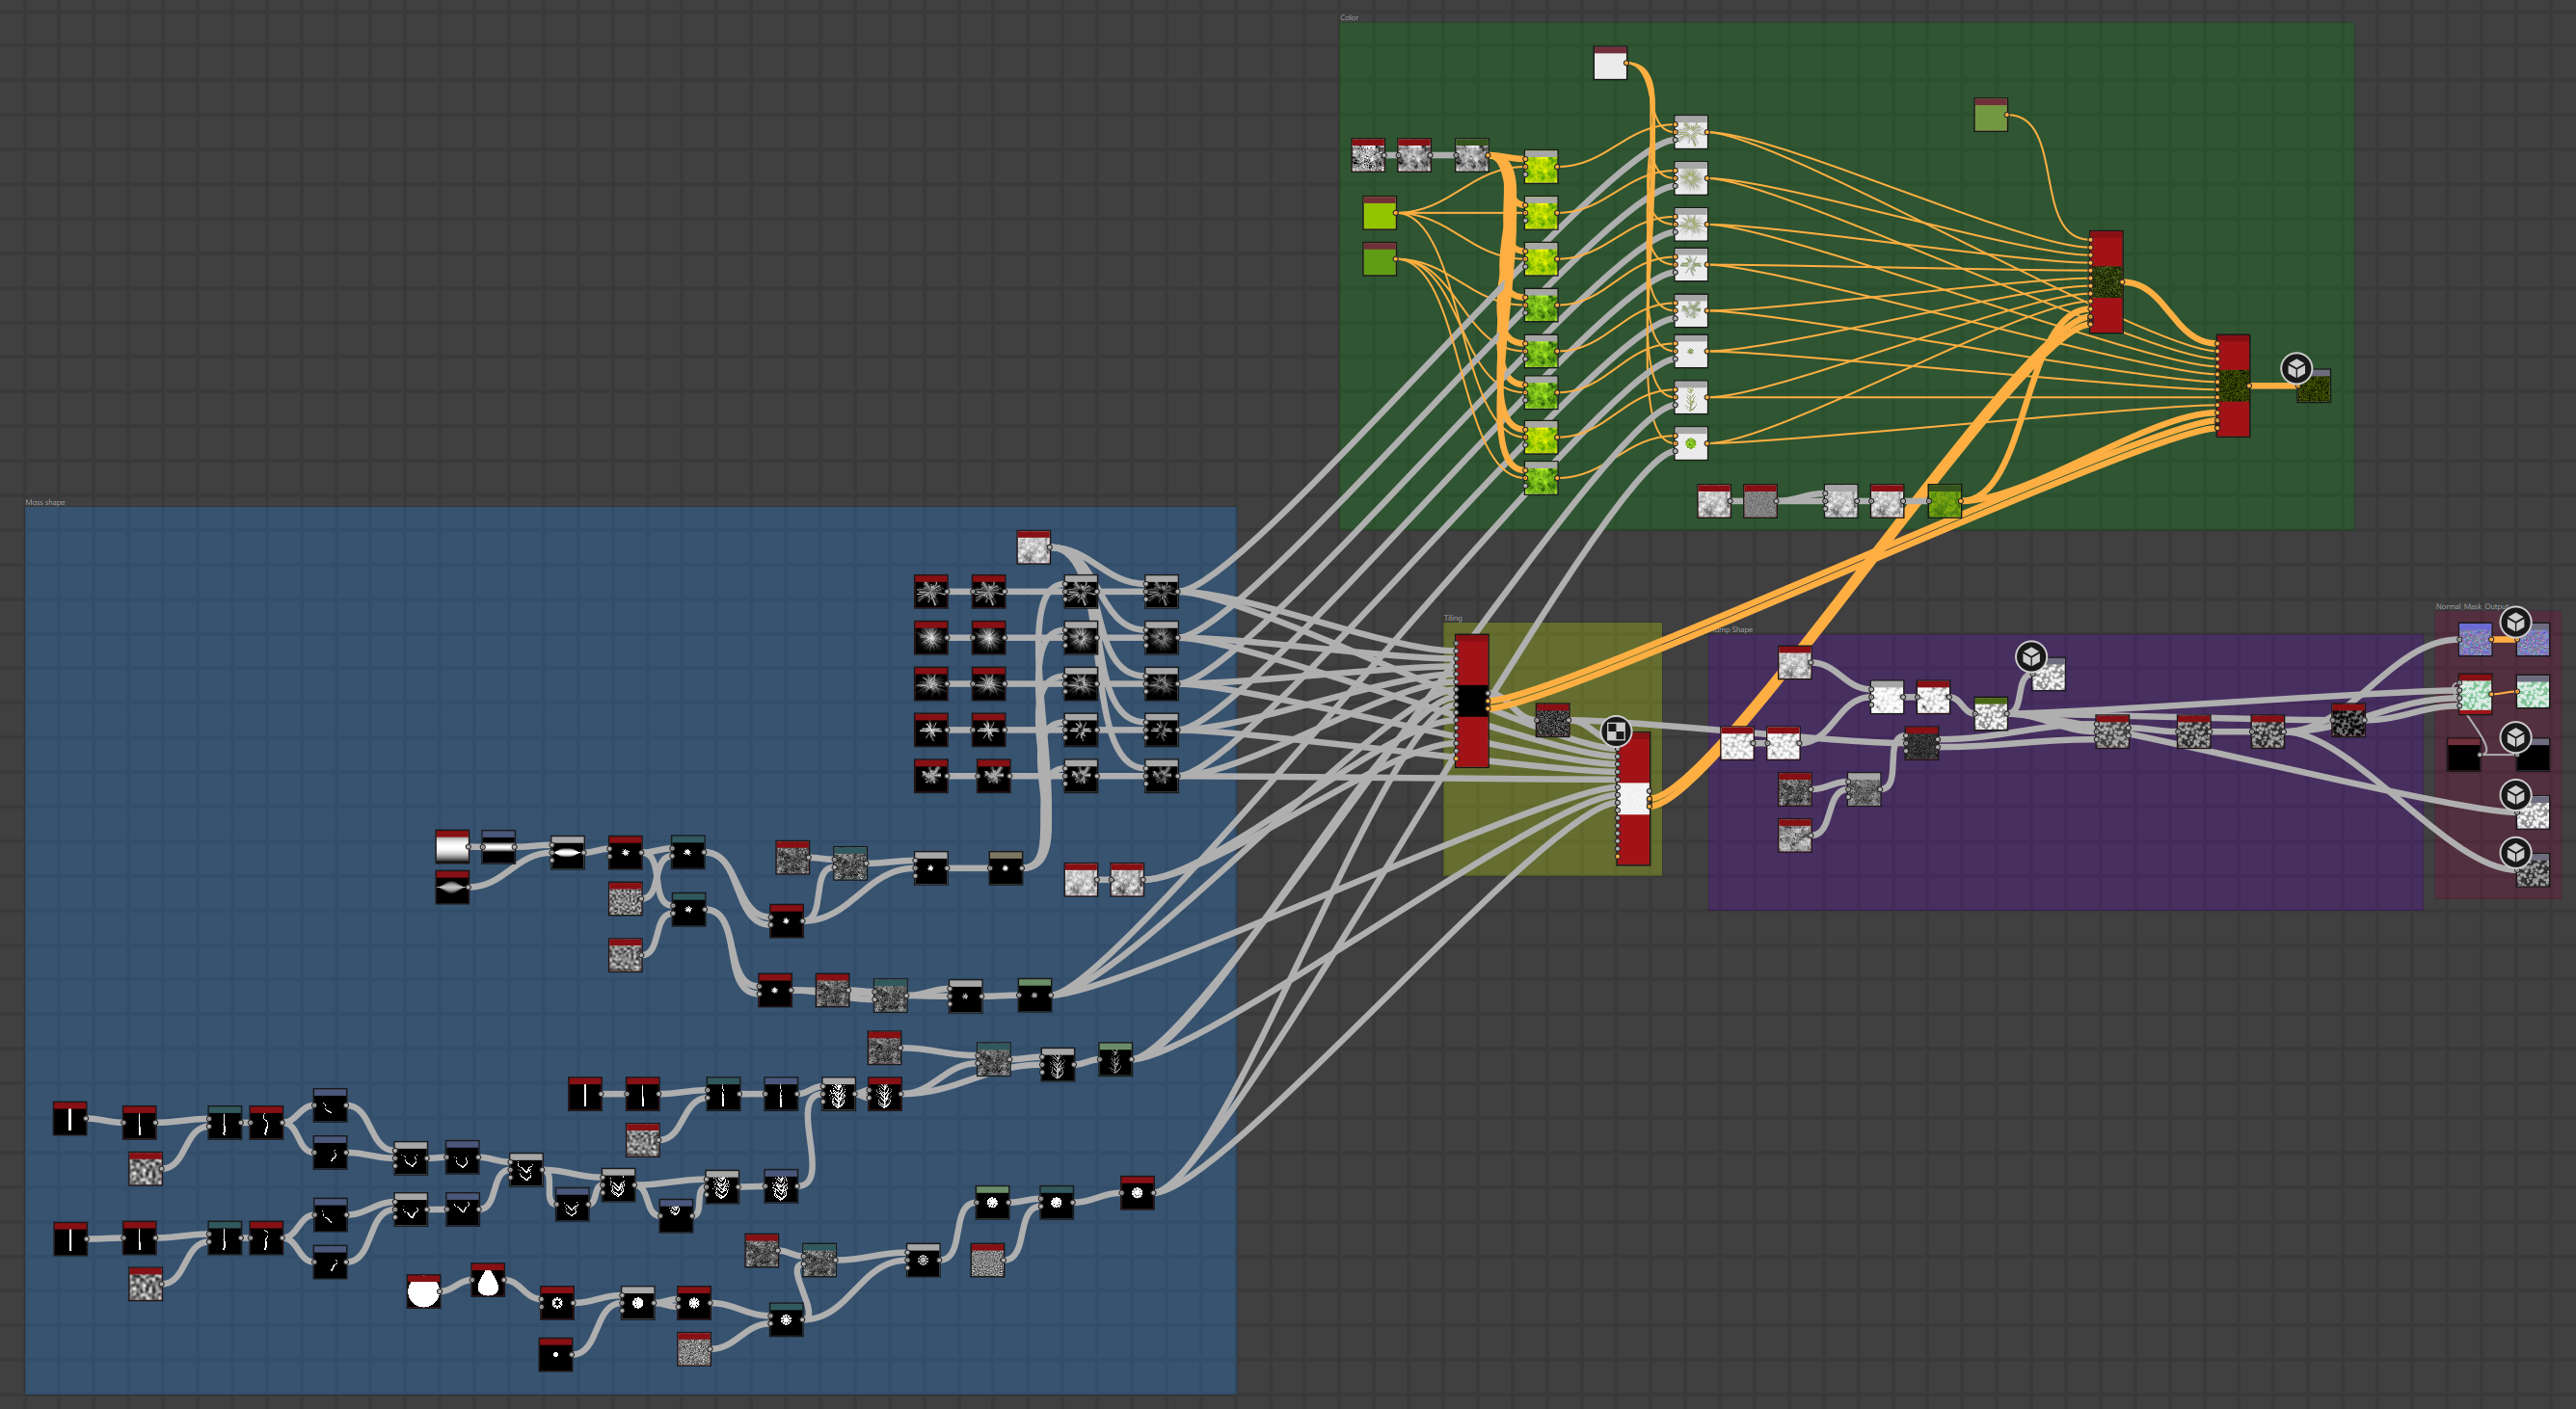Select the high-contrast black-white noise node in Color frame
The image size is (2576, 1409).
1368,155
